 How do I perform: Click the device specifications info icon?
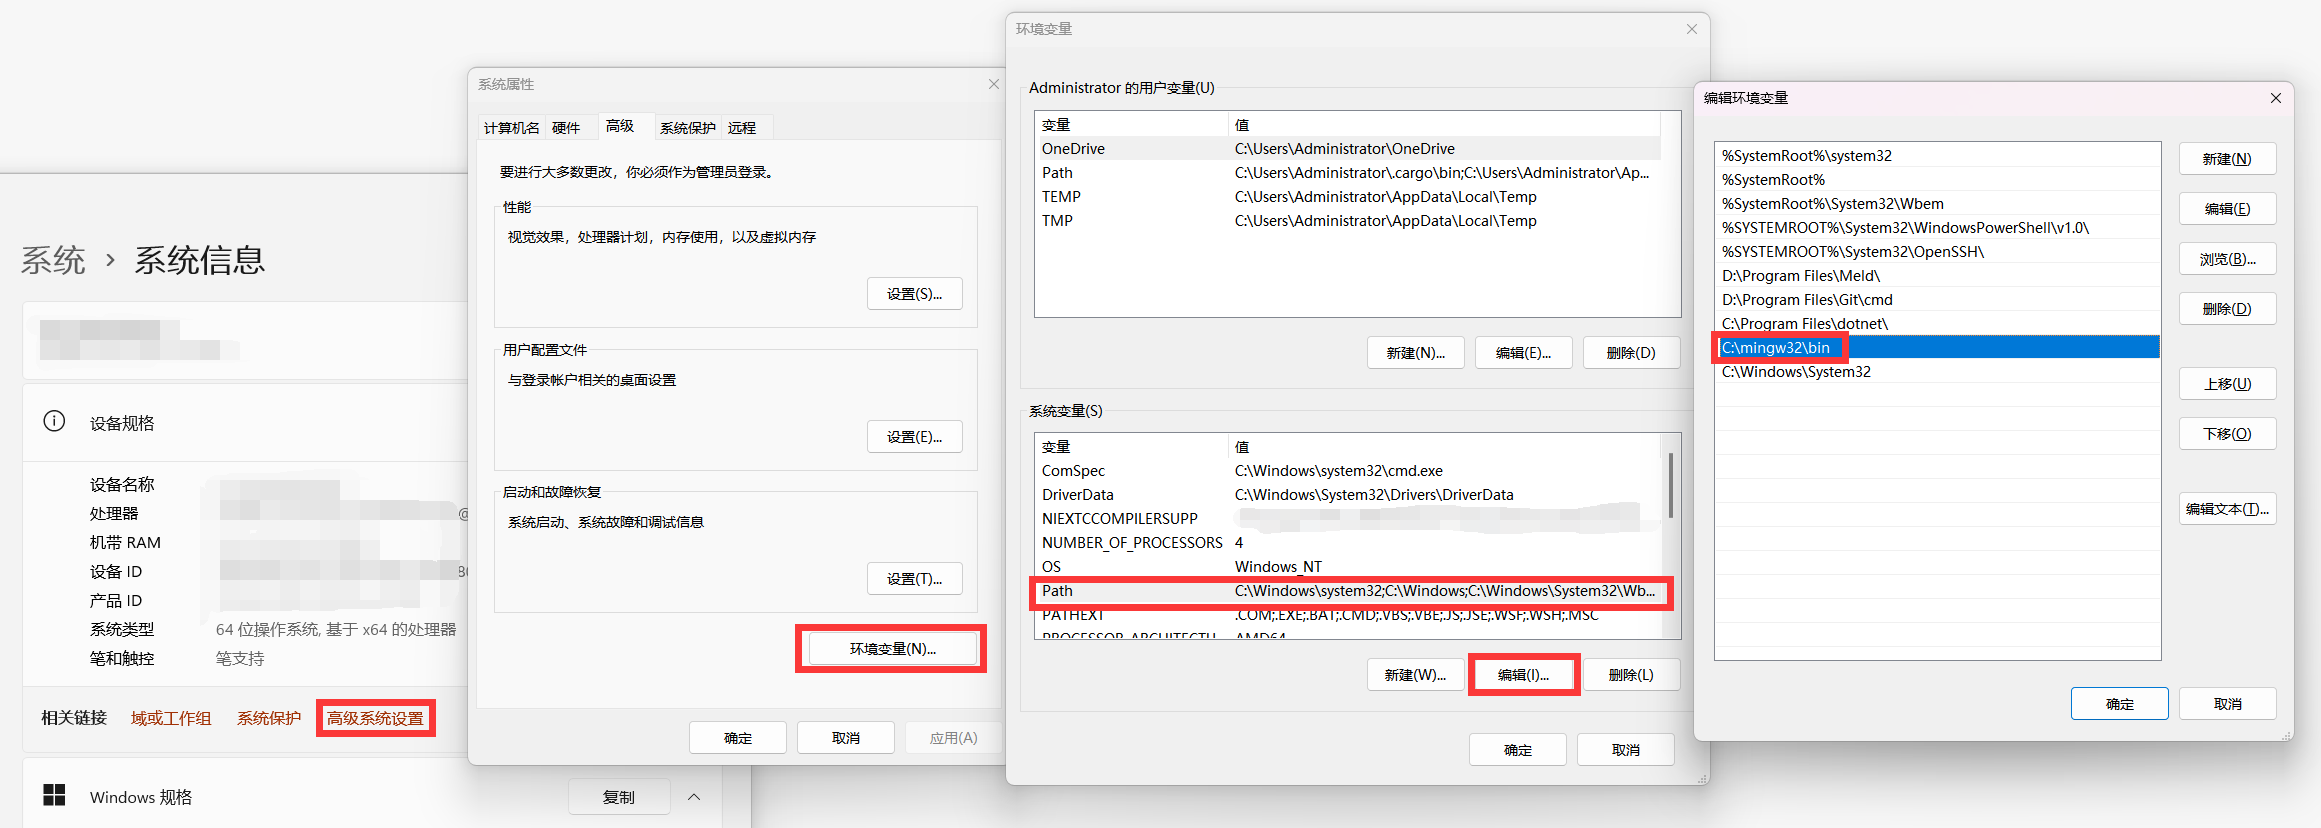(54, 421)
